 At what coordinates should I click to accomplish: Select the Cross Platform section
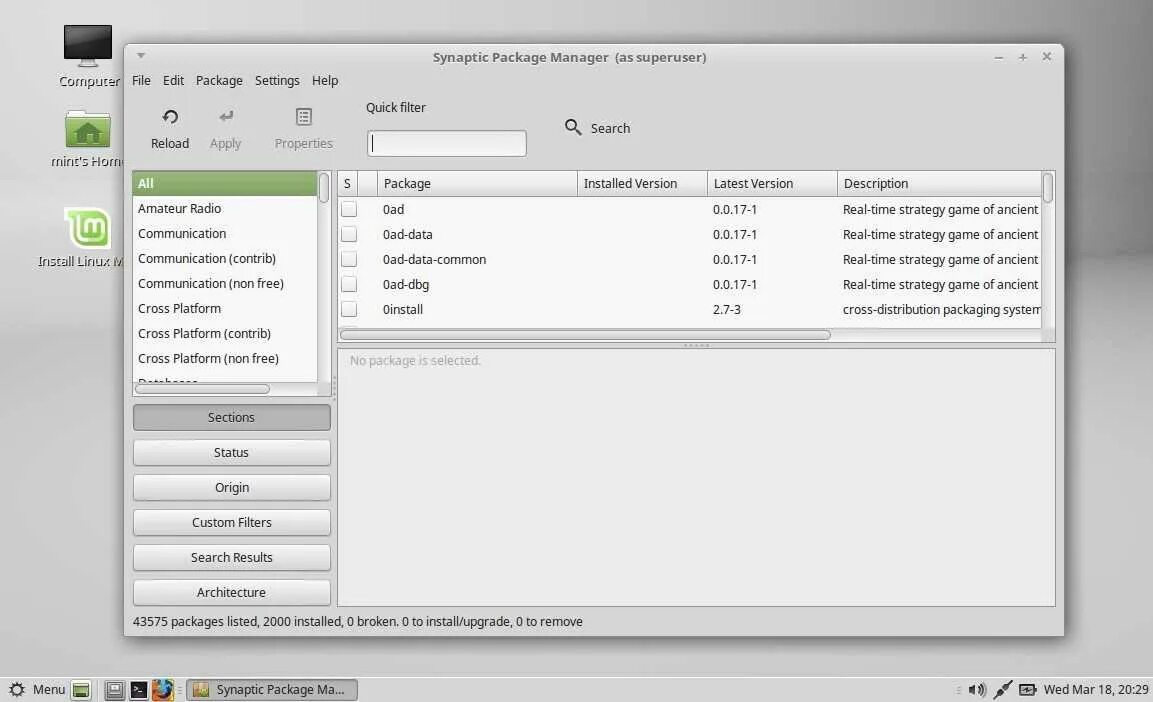coord(225,309)
